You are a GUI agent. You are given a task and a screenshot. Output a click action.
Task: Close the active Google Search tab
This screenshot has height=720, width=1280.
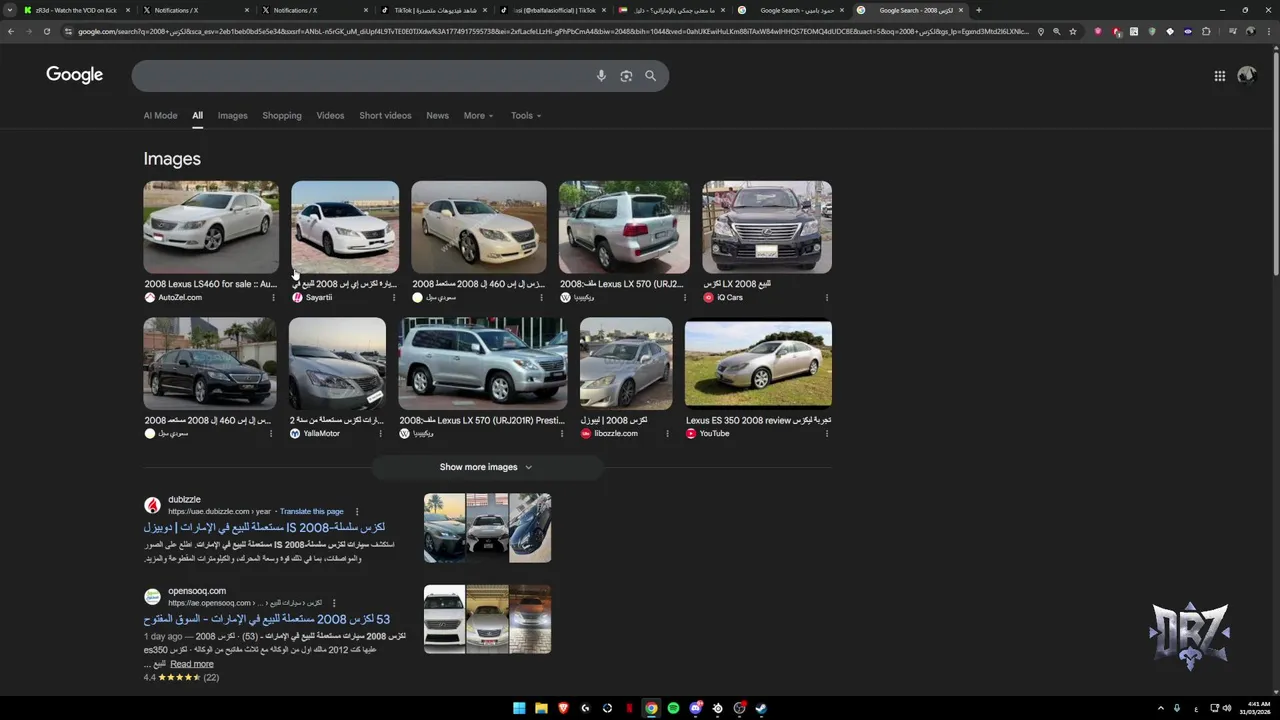961,10
